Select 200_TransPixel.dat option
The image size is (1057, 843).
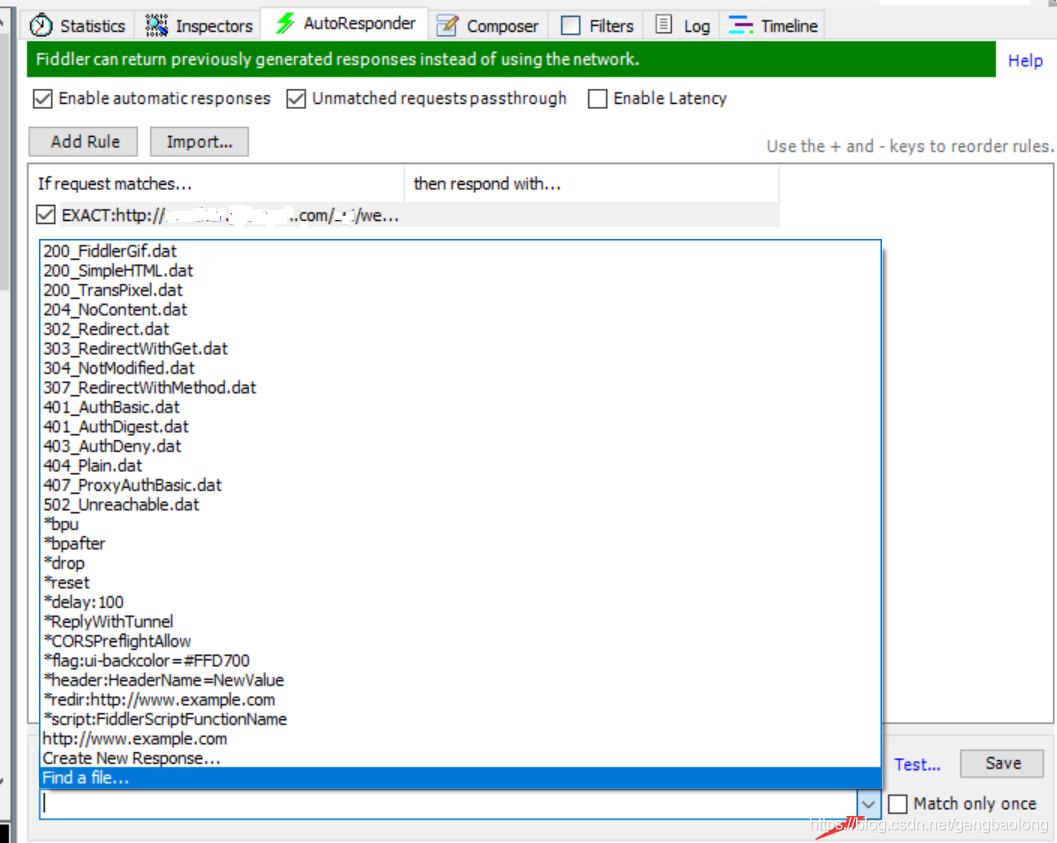click(x=460, y=290)
